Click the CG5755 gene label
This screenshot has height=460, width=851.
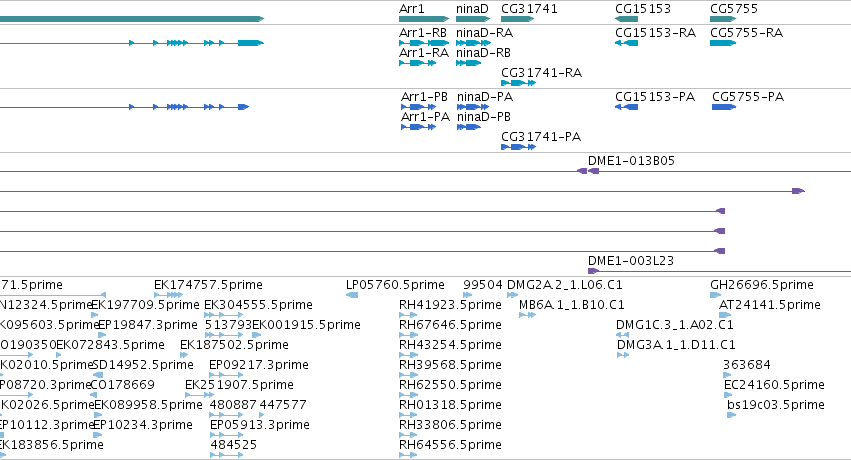(734, 9)
